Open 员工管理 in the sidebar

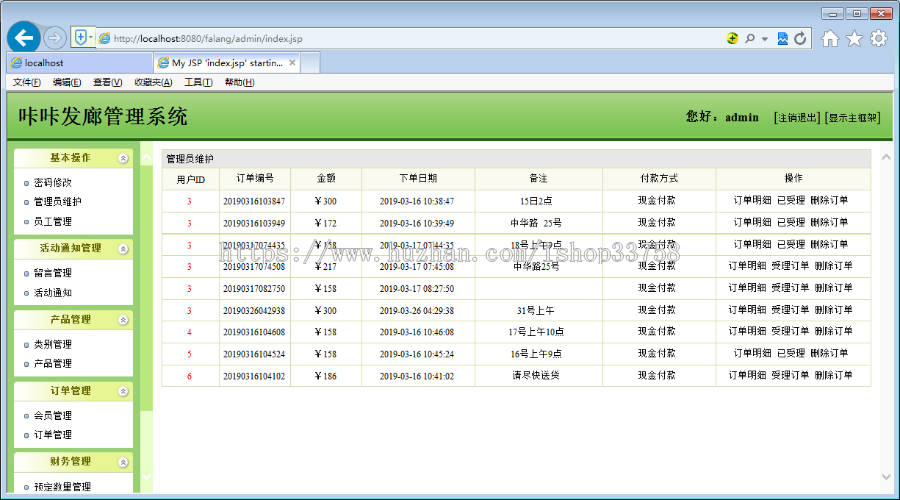click(52, 222)
